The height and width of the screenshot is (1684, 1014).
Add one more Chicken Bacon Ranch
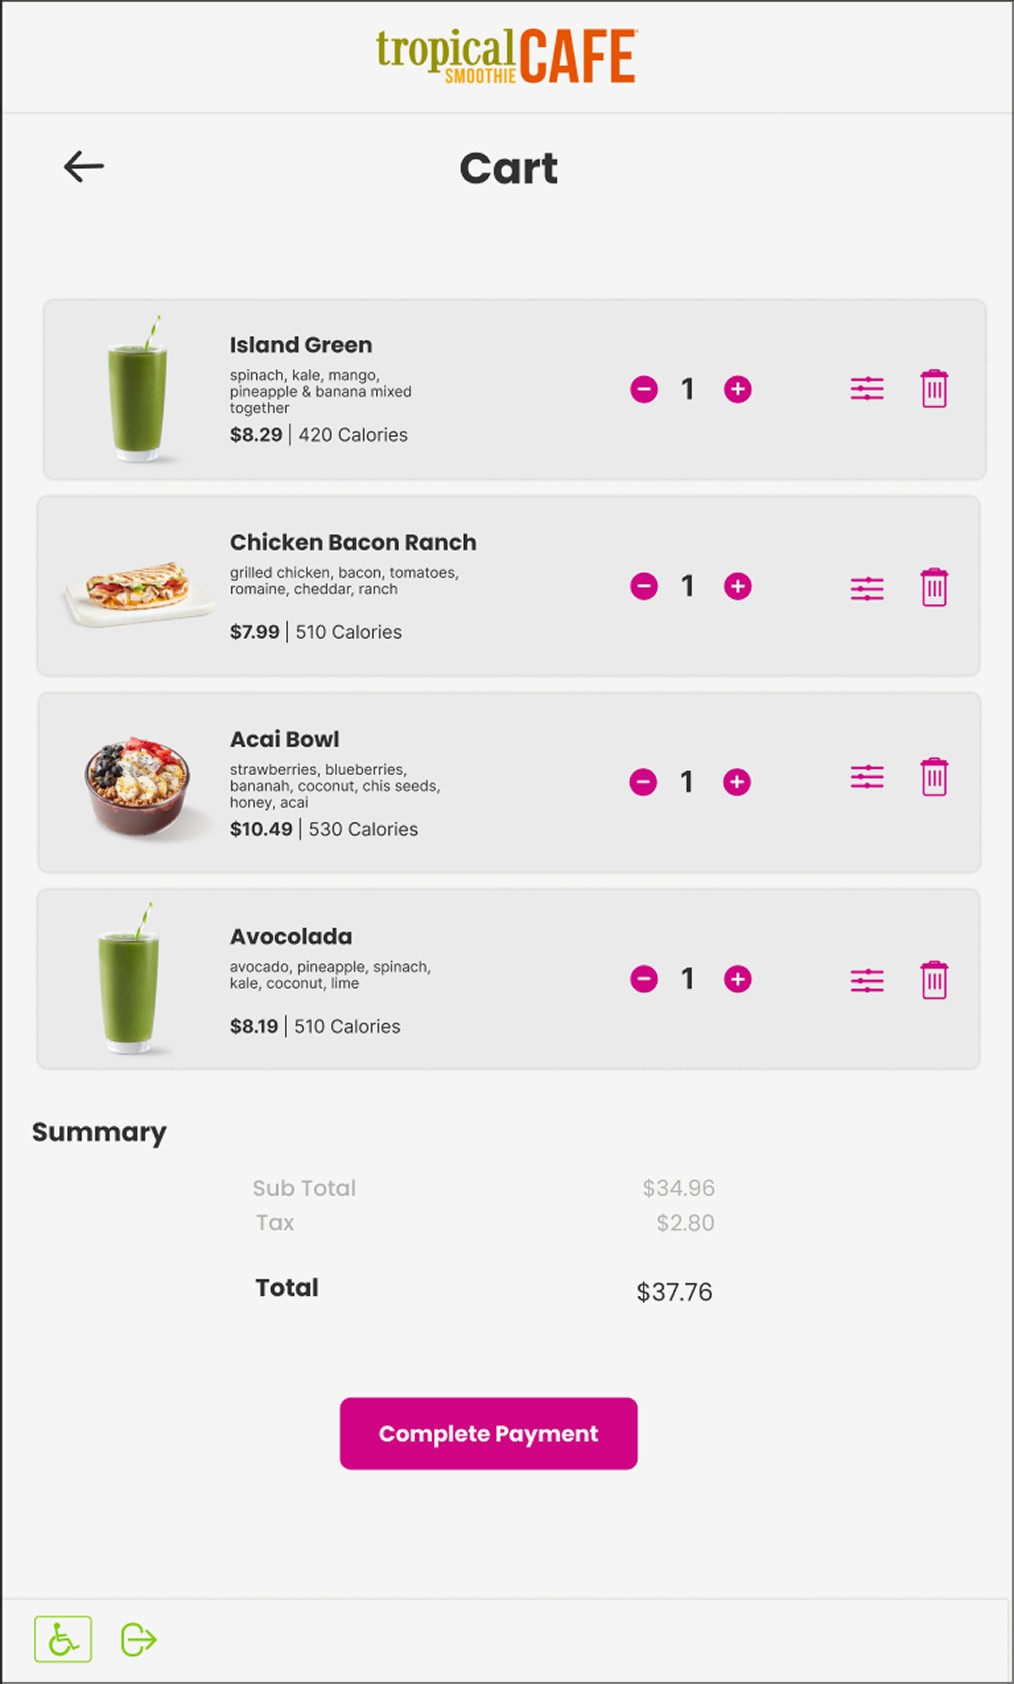click(738, 586)
